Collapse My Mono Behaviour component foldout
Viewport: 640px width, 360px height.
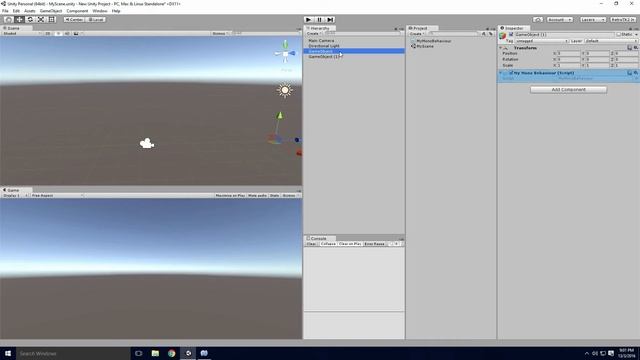[x=500, y=73]
